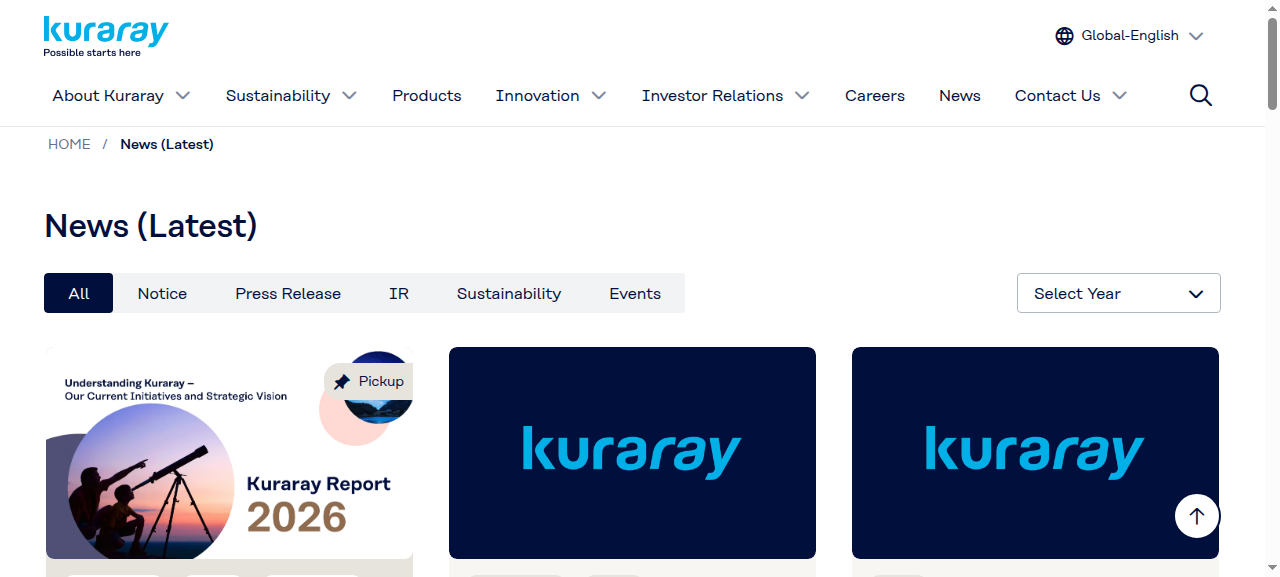Click the Kuraray logo in the header
The height and width of the screenshot is (577, 1280).
tap(106, 37)
